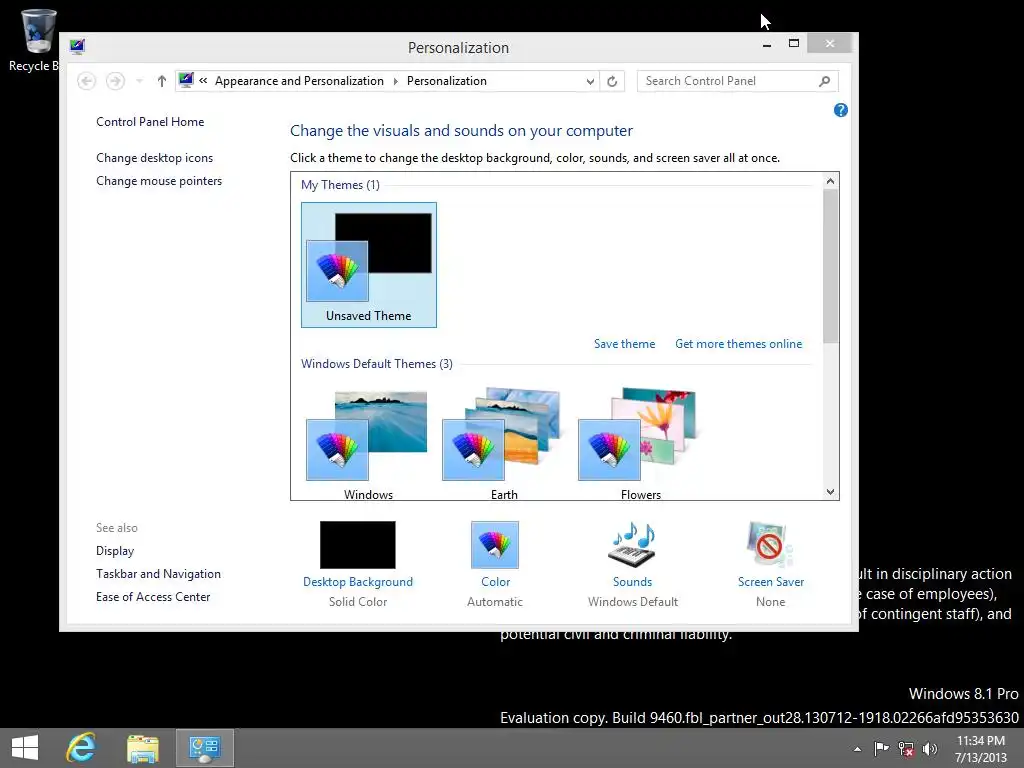Maximize the Personalization window

(793, 44)
